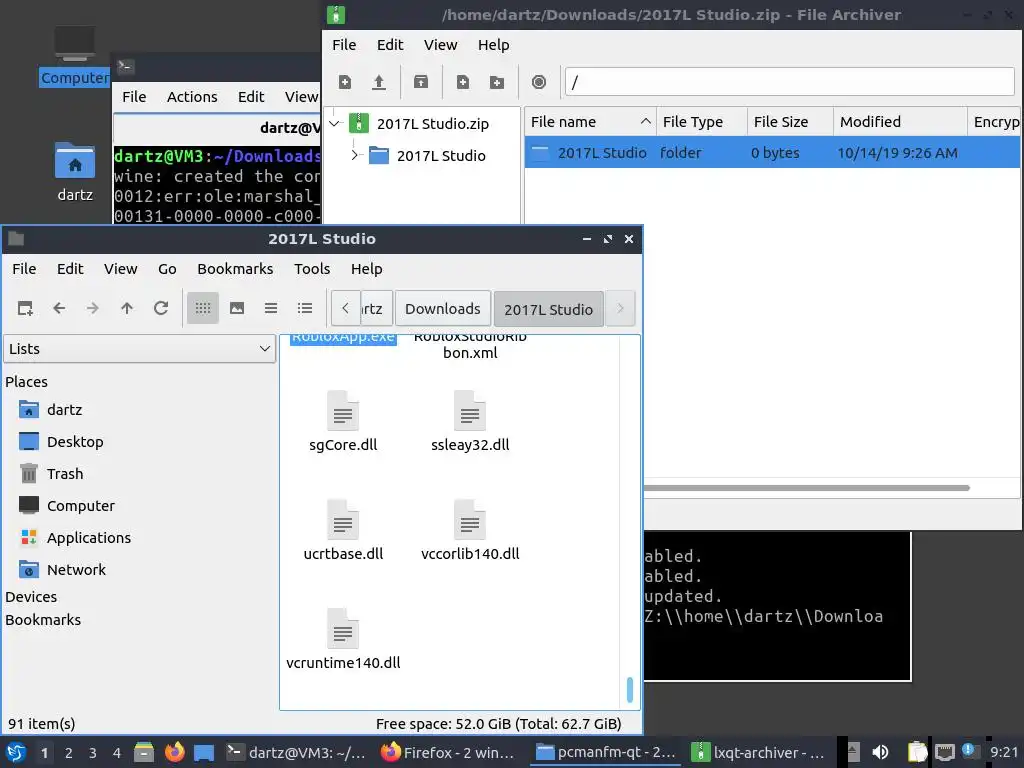Open the Bookmarks menu in file manager
Image resolution: width=1024 pixels, height=768 pixels.
point(235,269)
